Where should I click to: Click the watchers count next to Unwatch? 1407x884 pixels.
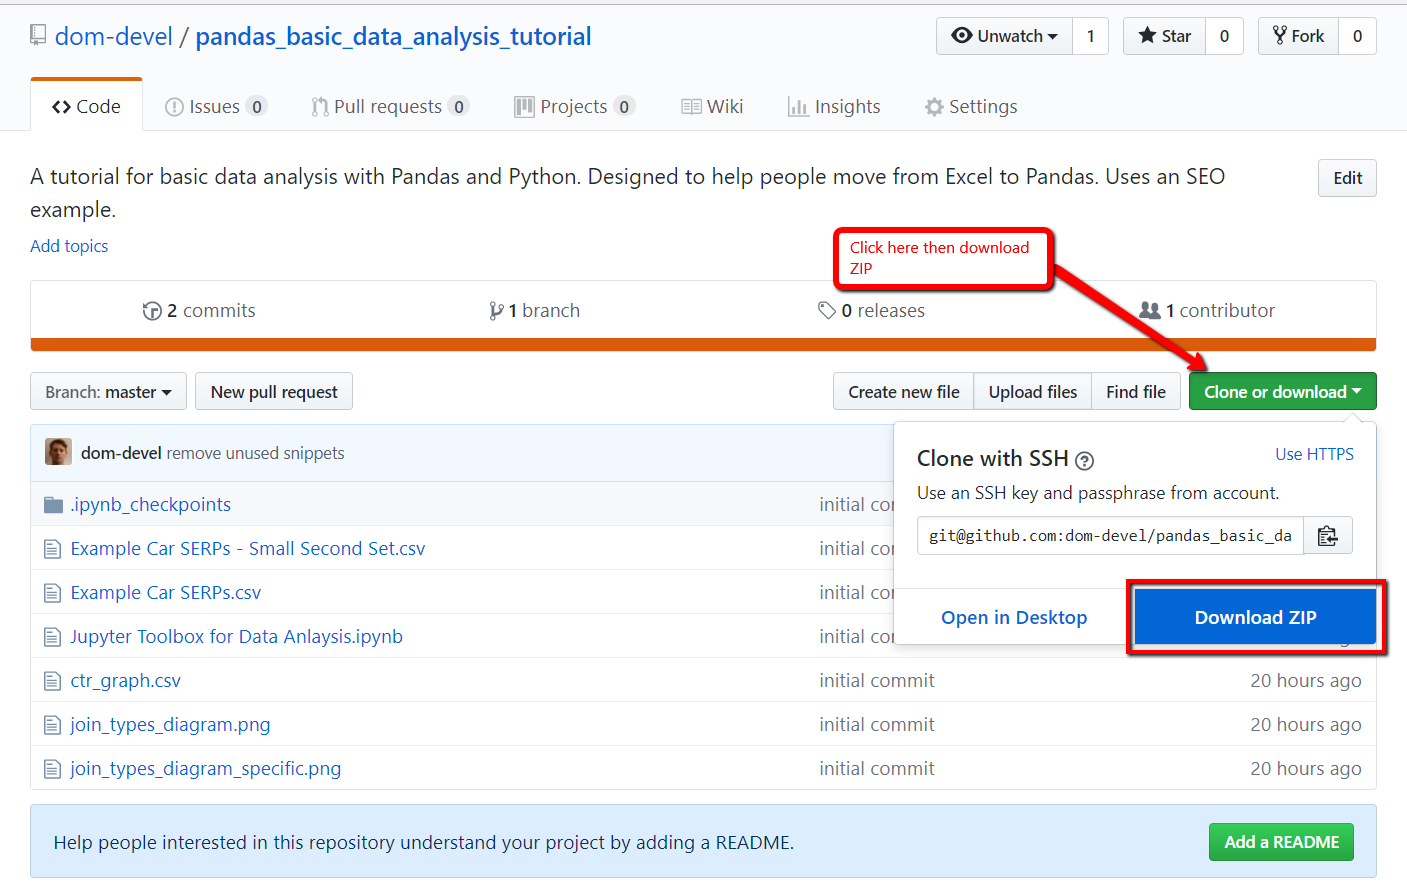pos(1090,36)
